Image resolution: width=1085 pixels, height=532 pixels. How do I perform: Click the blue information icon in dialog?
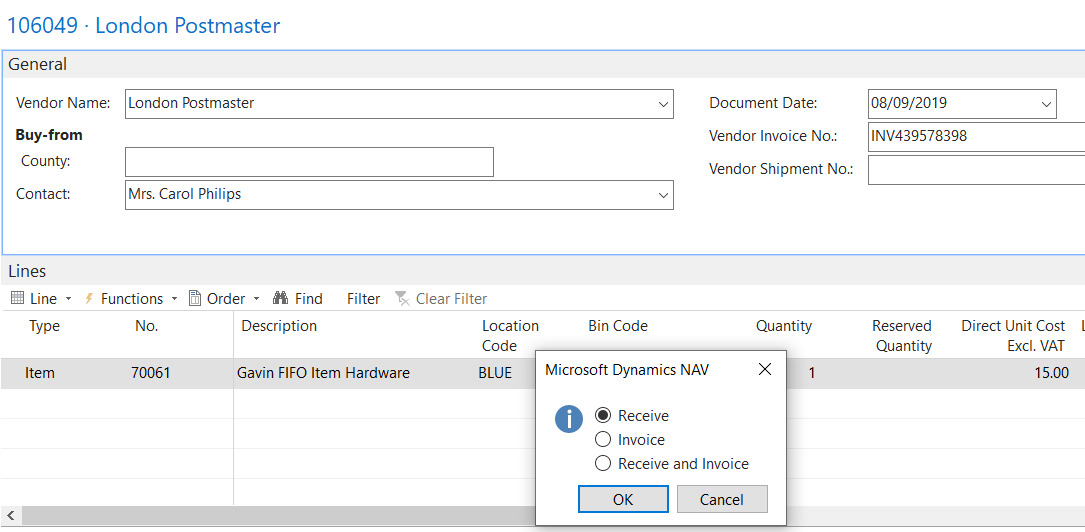click(x=569, y=419)
